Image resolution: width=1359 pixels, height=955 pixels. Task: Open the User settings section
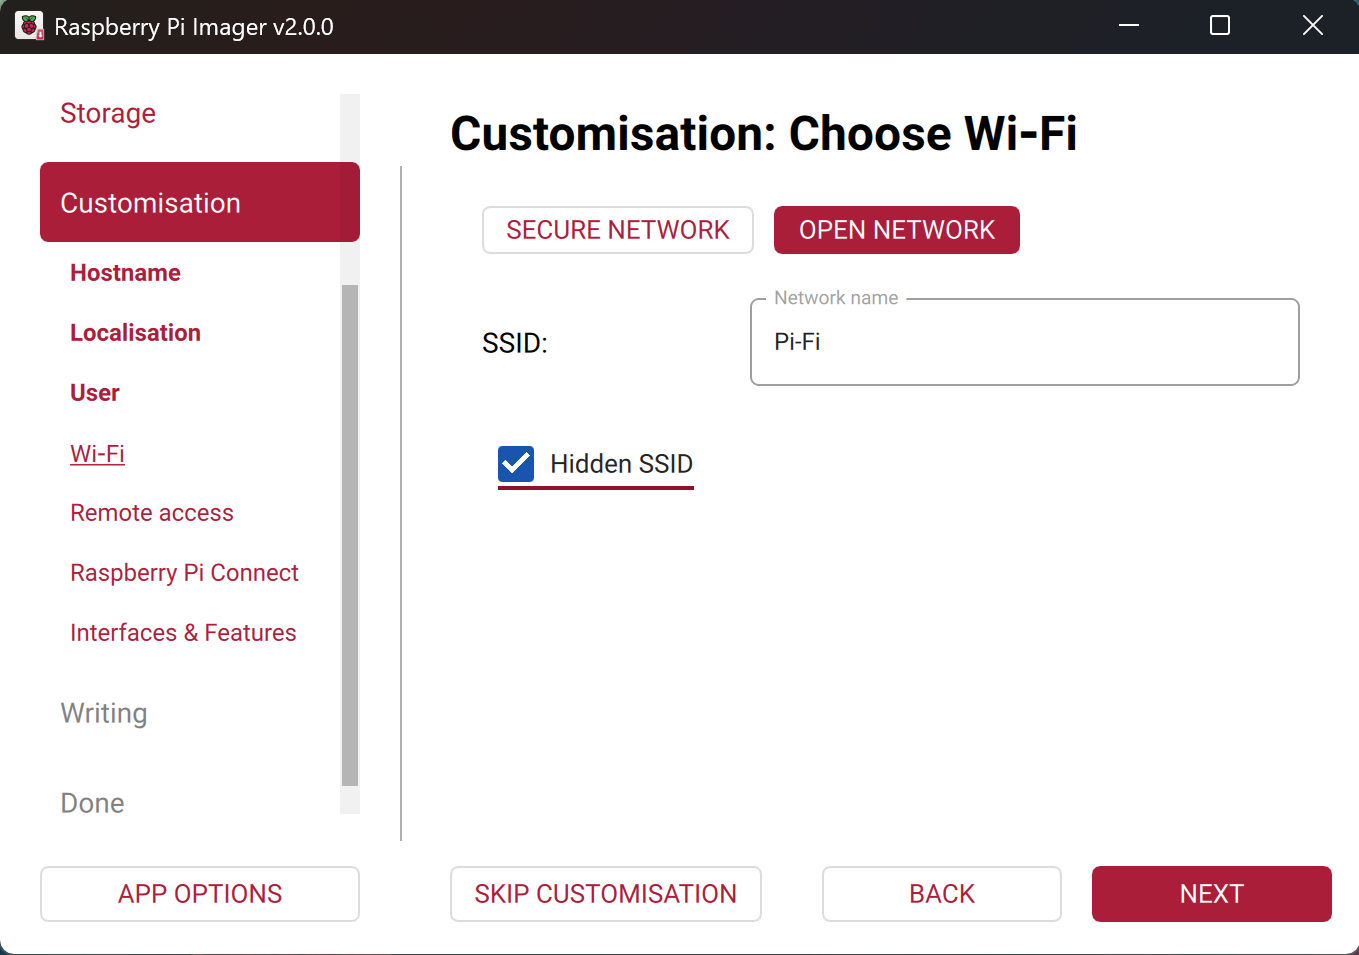pos(95,393)
